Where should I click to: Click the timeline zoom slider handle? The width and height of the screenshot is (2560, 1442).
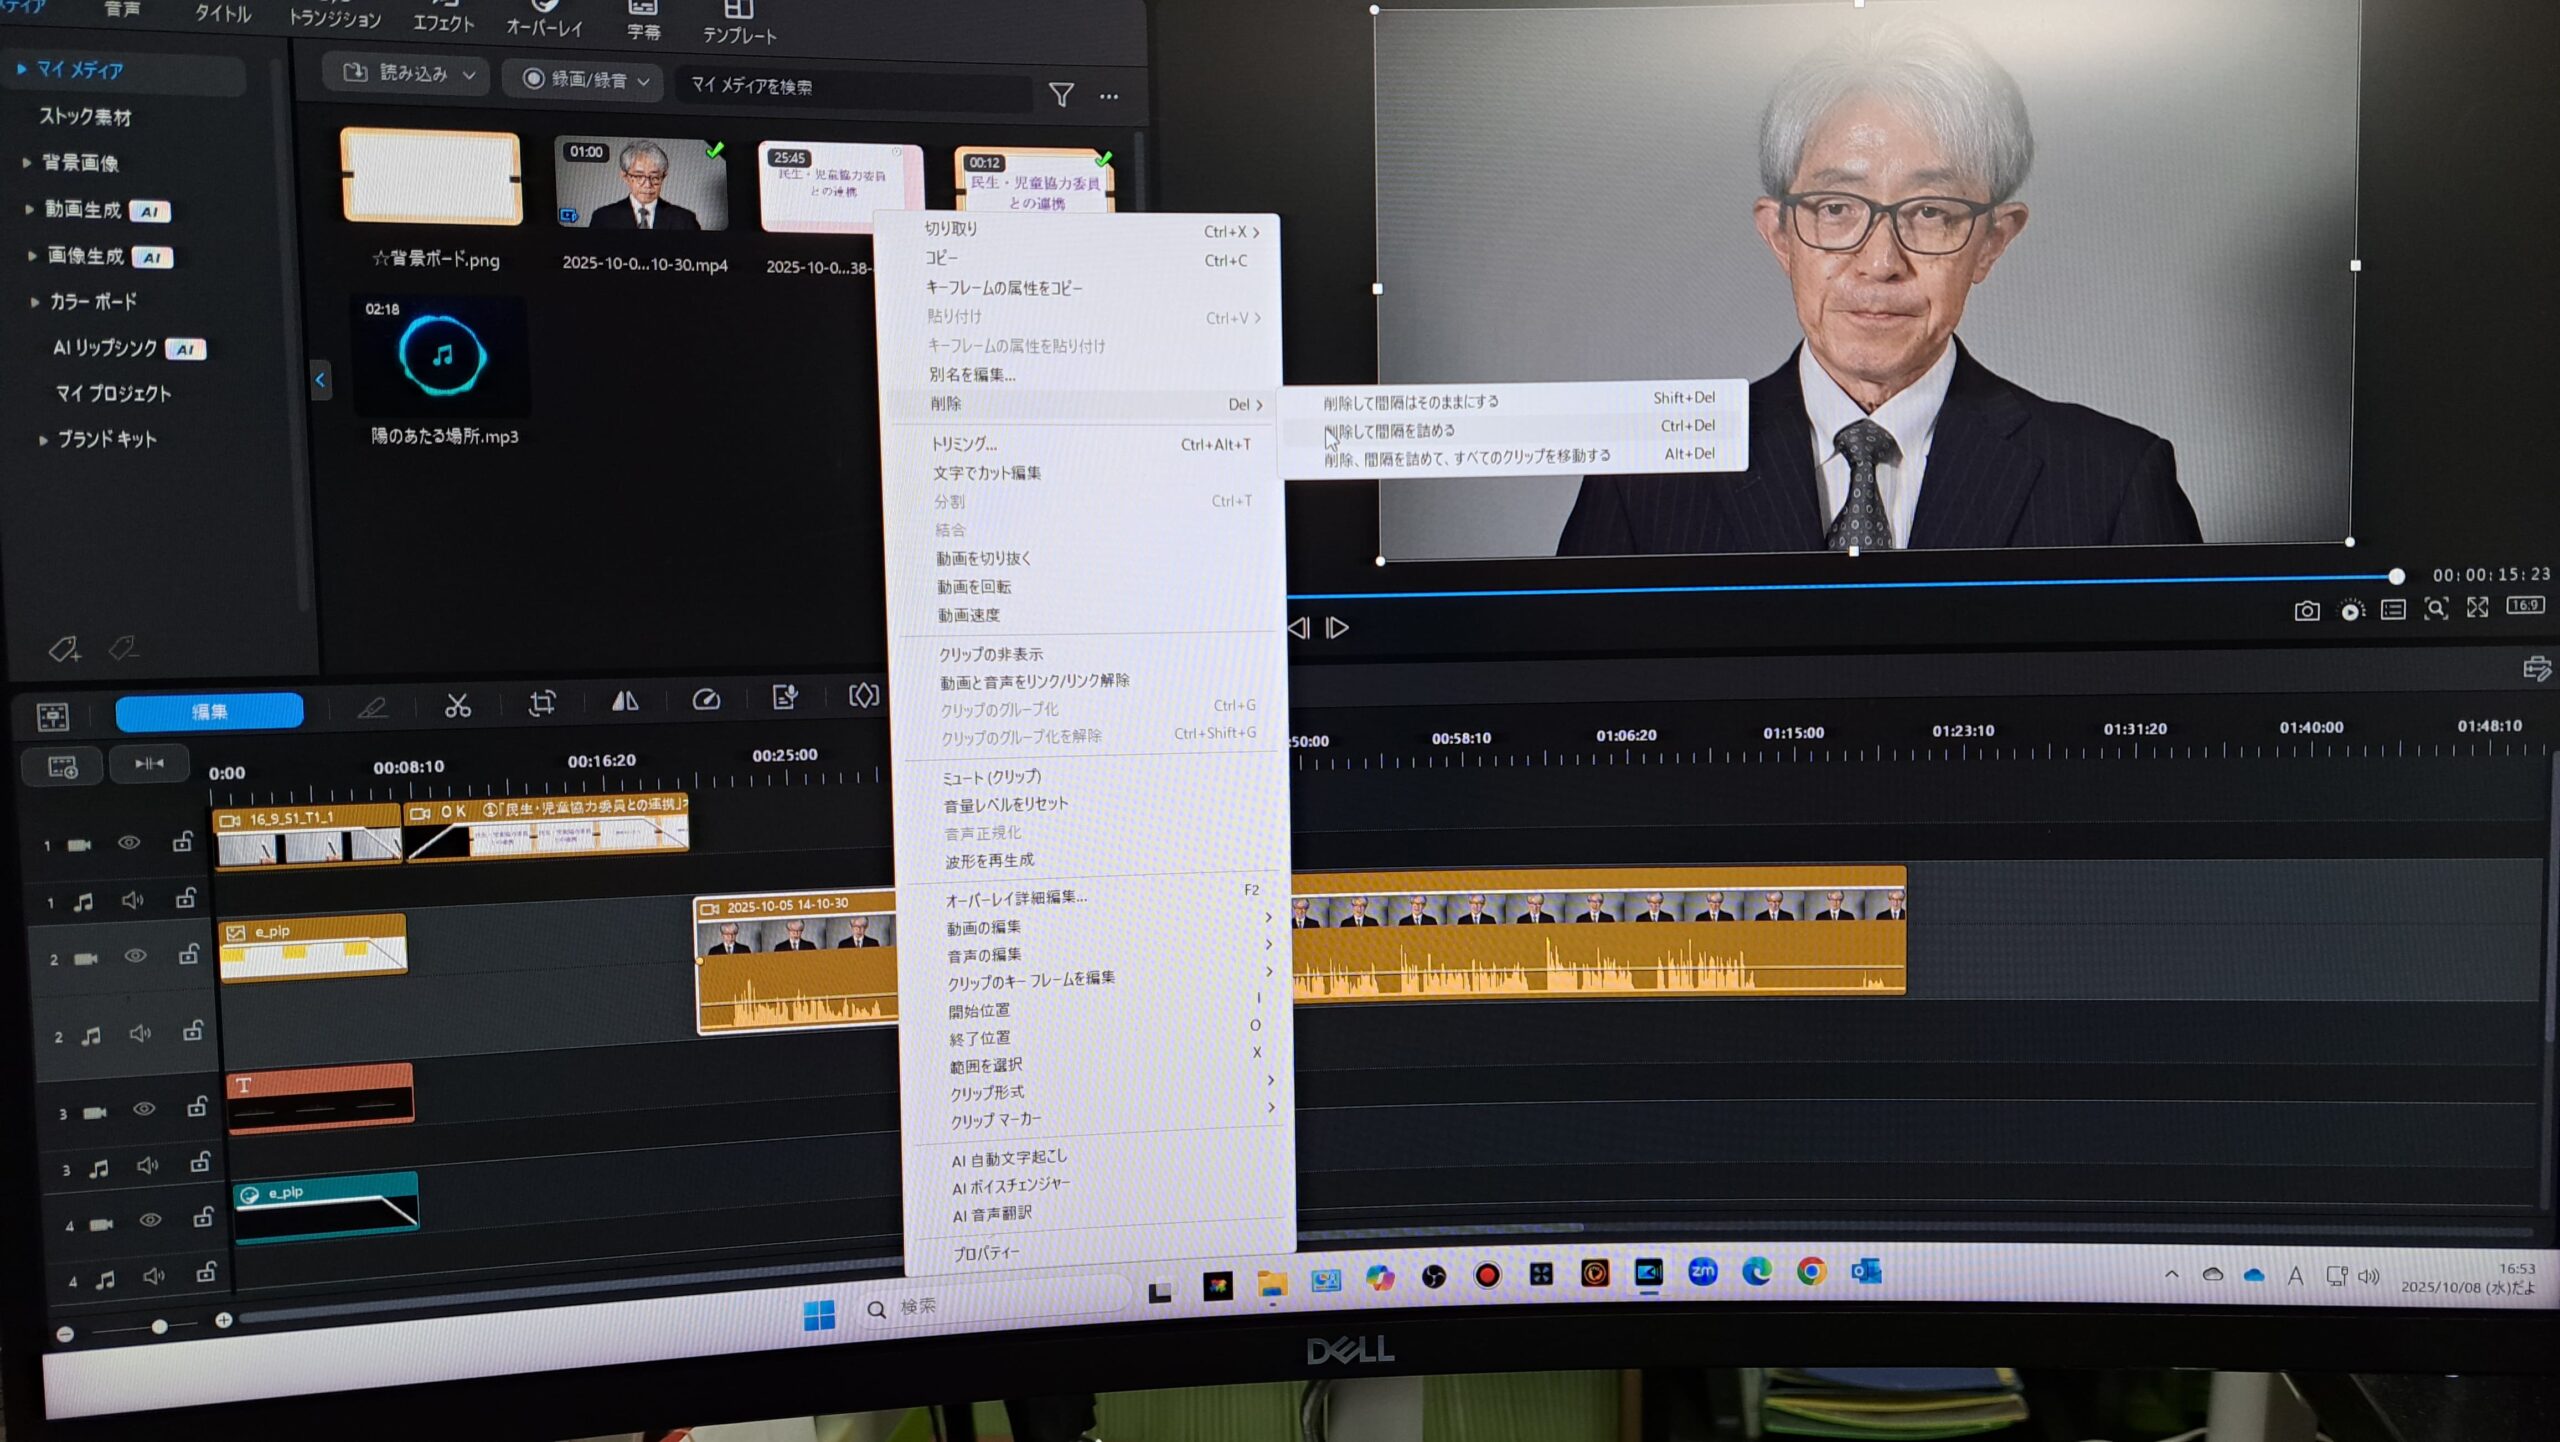pyautogui.click(x=159, y=1327)
